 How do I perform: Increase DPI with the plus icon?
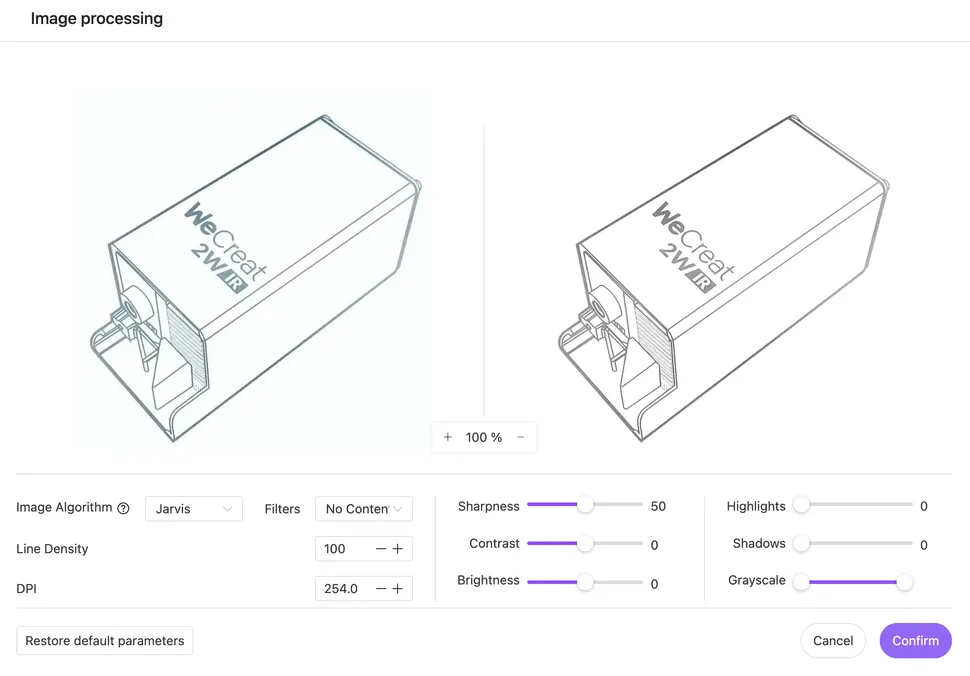(397, 589)
